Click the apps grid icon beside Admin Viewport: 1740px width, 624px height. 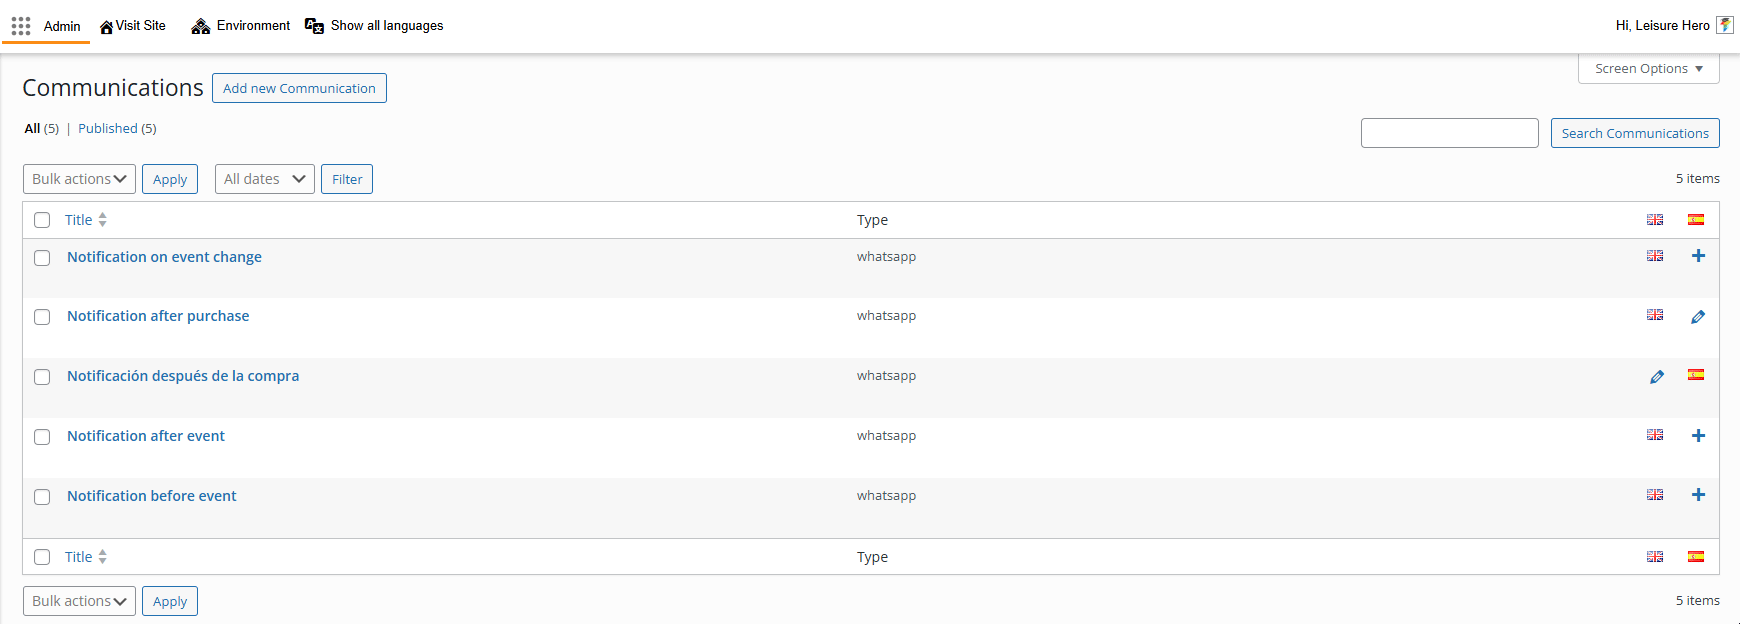tap(21, 26)
